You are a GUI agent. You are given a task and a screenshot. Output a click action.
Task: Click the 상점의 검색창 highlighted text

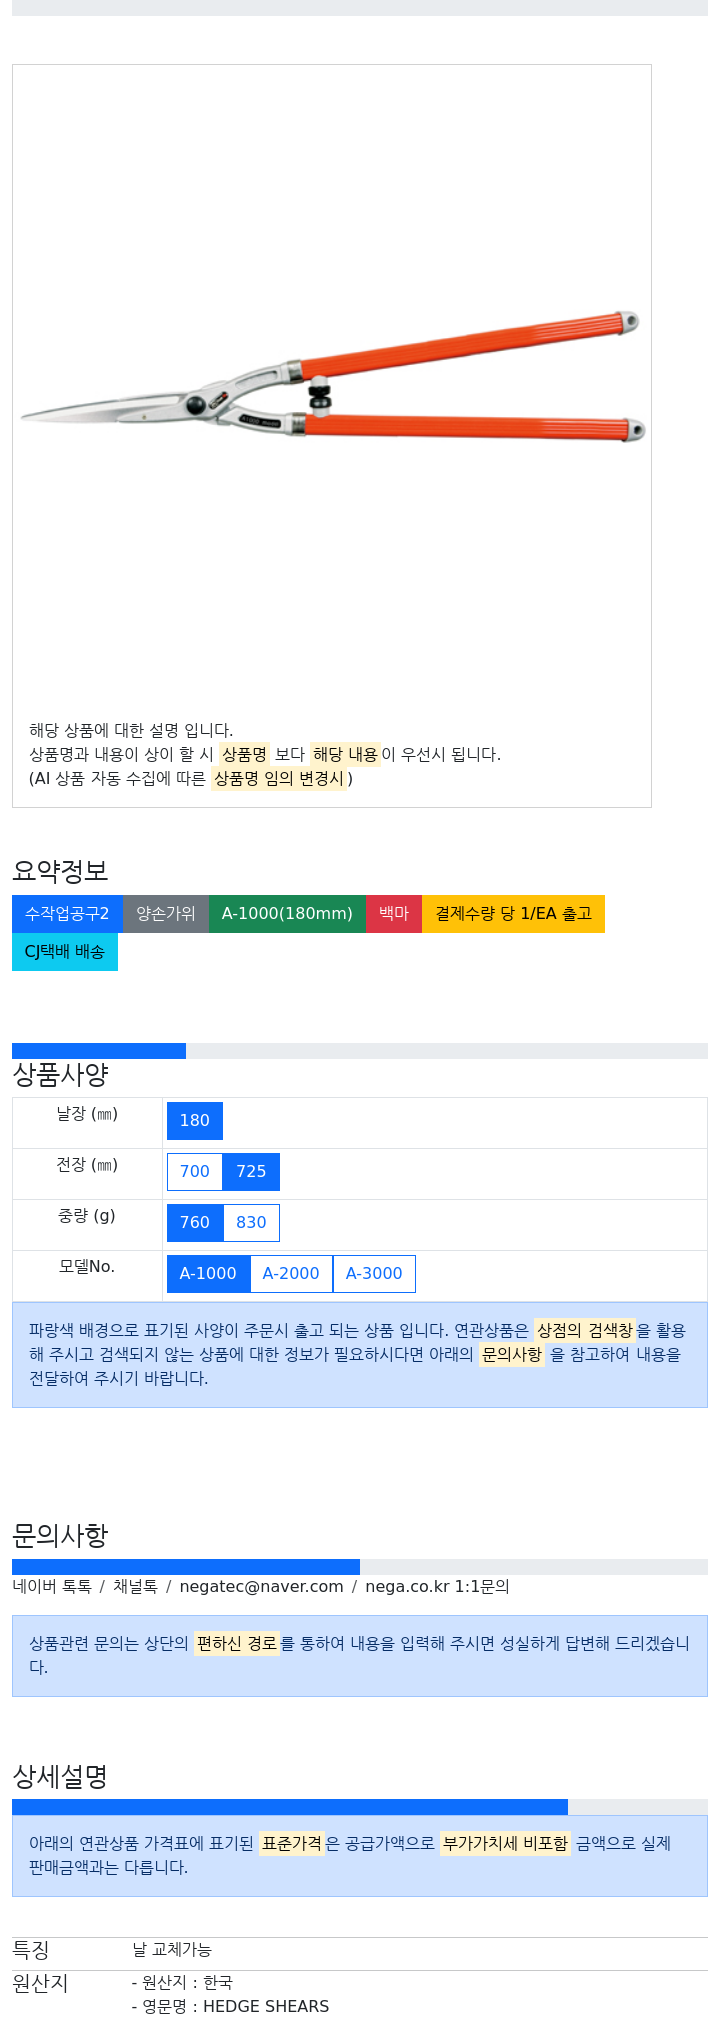tap(585, 1331)
